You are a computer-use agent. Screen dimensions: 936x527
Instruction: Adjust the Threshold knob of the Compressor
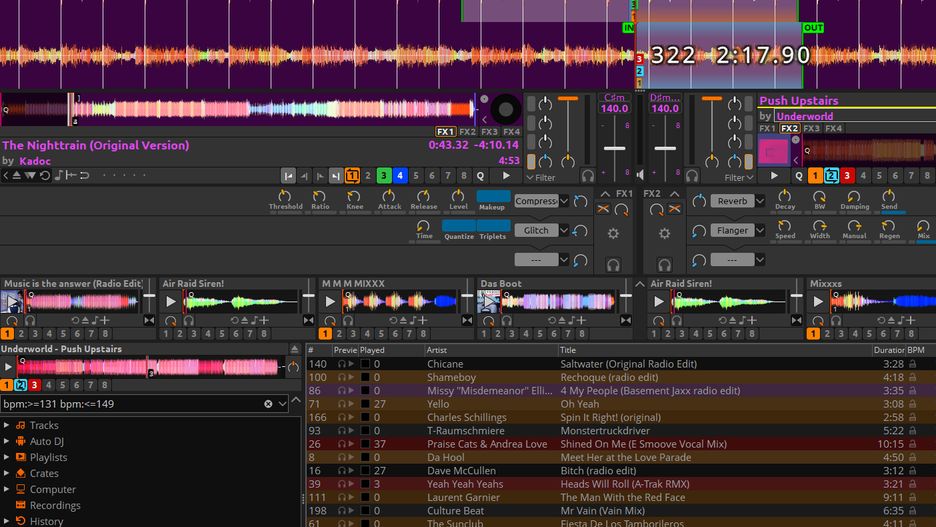(x=285, y=196)
